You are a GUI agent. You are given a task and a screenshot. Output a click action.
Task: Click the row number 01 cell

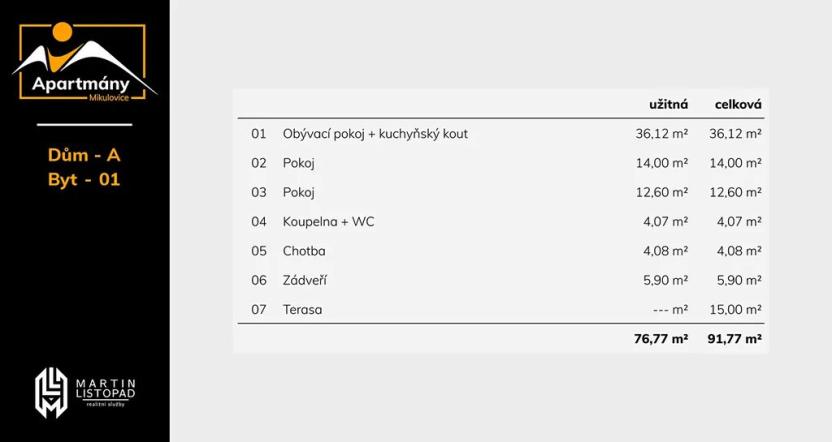coord(259,133)
